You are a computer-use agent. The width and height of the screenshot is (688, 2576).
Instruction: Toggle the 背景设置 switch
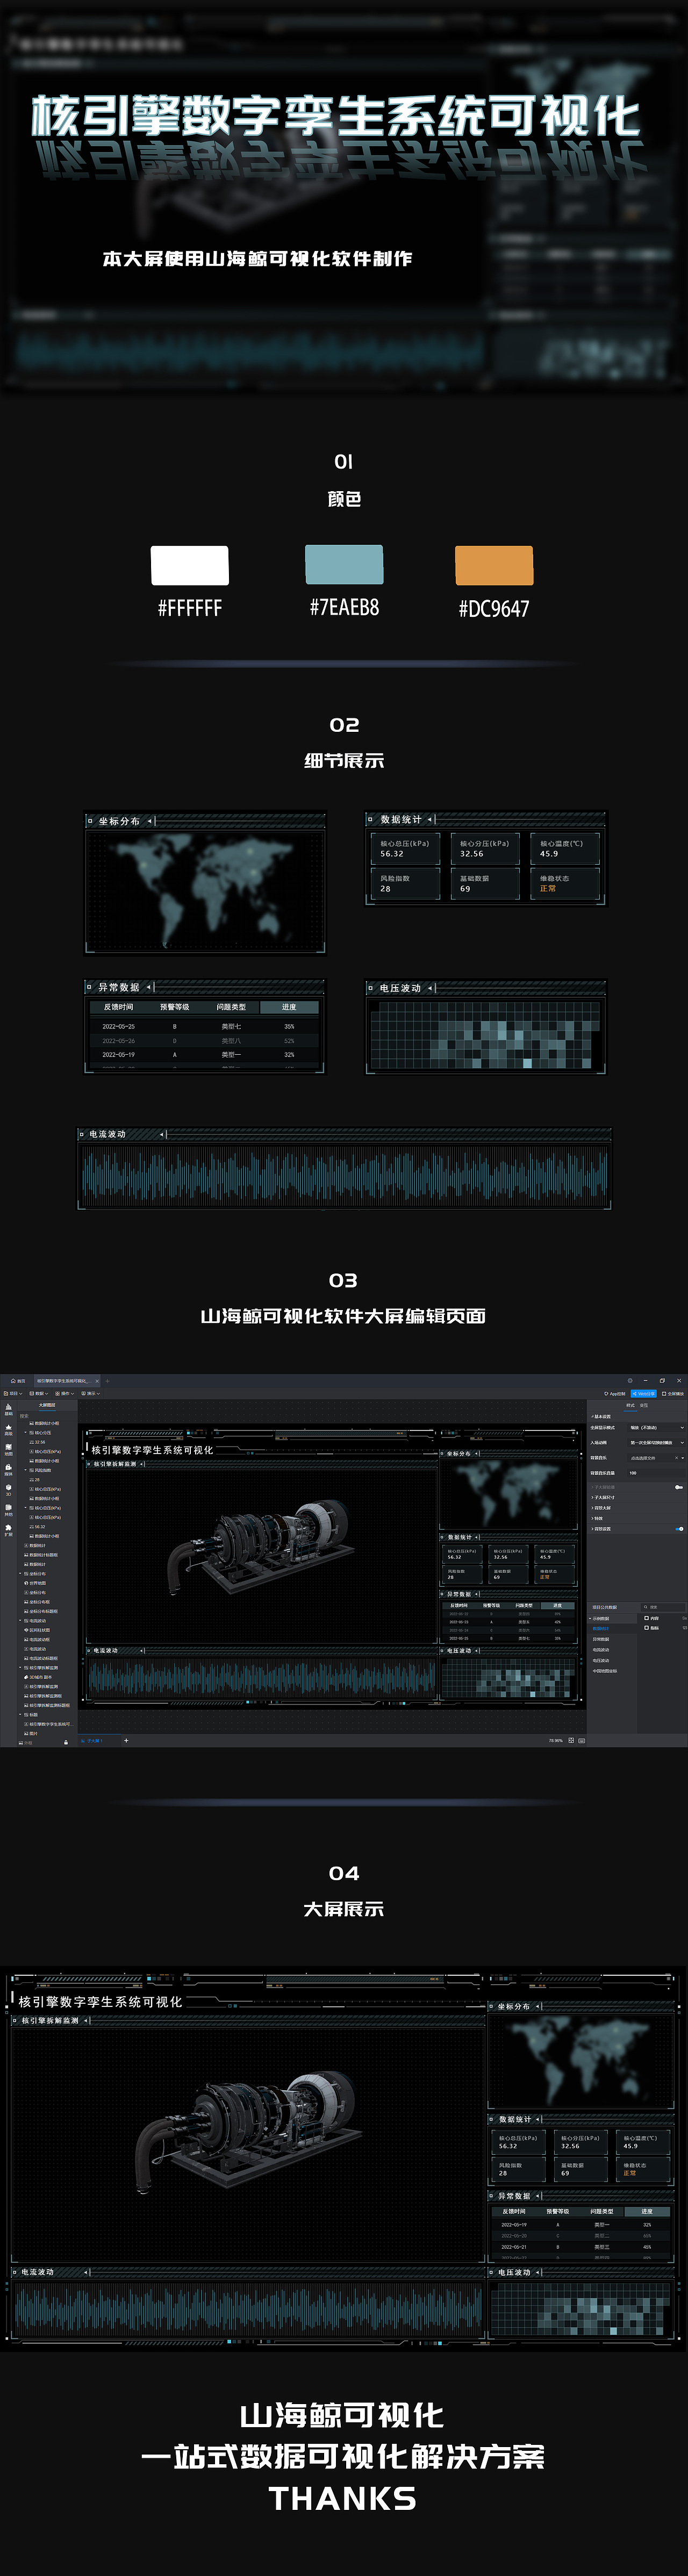coord(679,1529)
